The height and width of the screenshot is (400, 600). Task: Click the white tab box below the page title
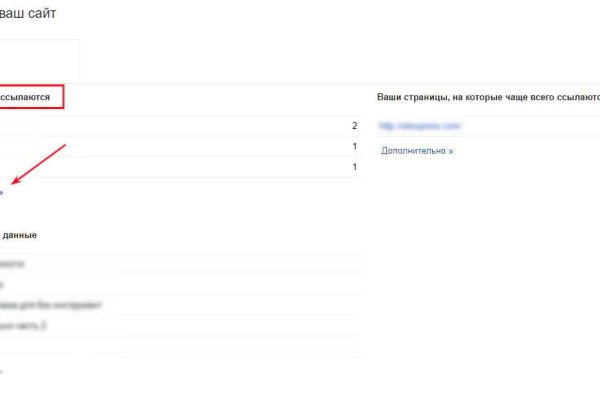[38, 61]
